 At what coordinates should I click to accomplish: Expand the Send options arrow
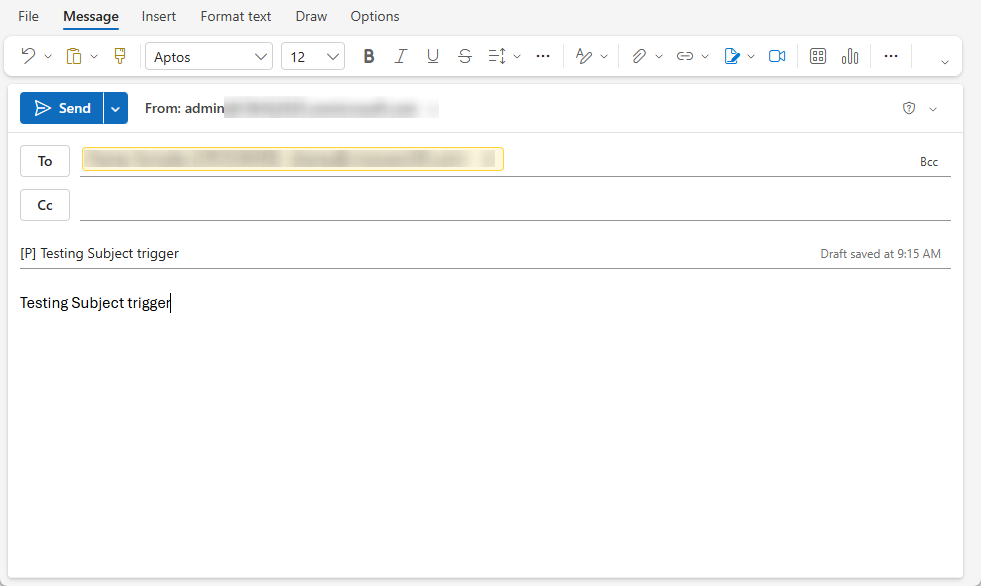(116, 108)
